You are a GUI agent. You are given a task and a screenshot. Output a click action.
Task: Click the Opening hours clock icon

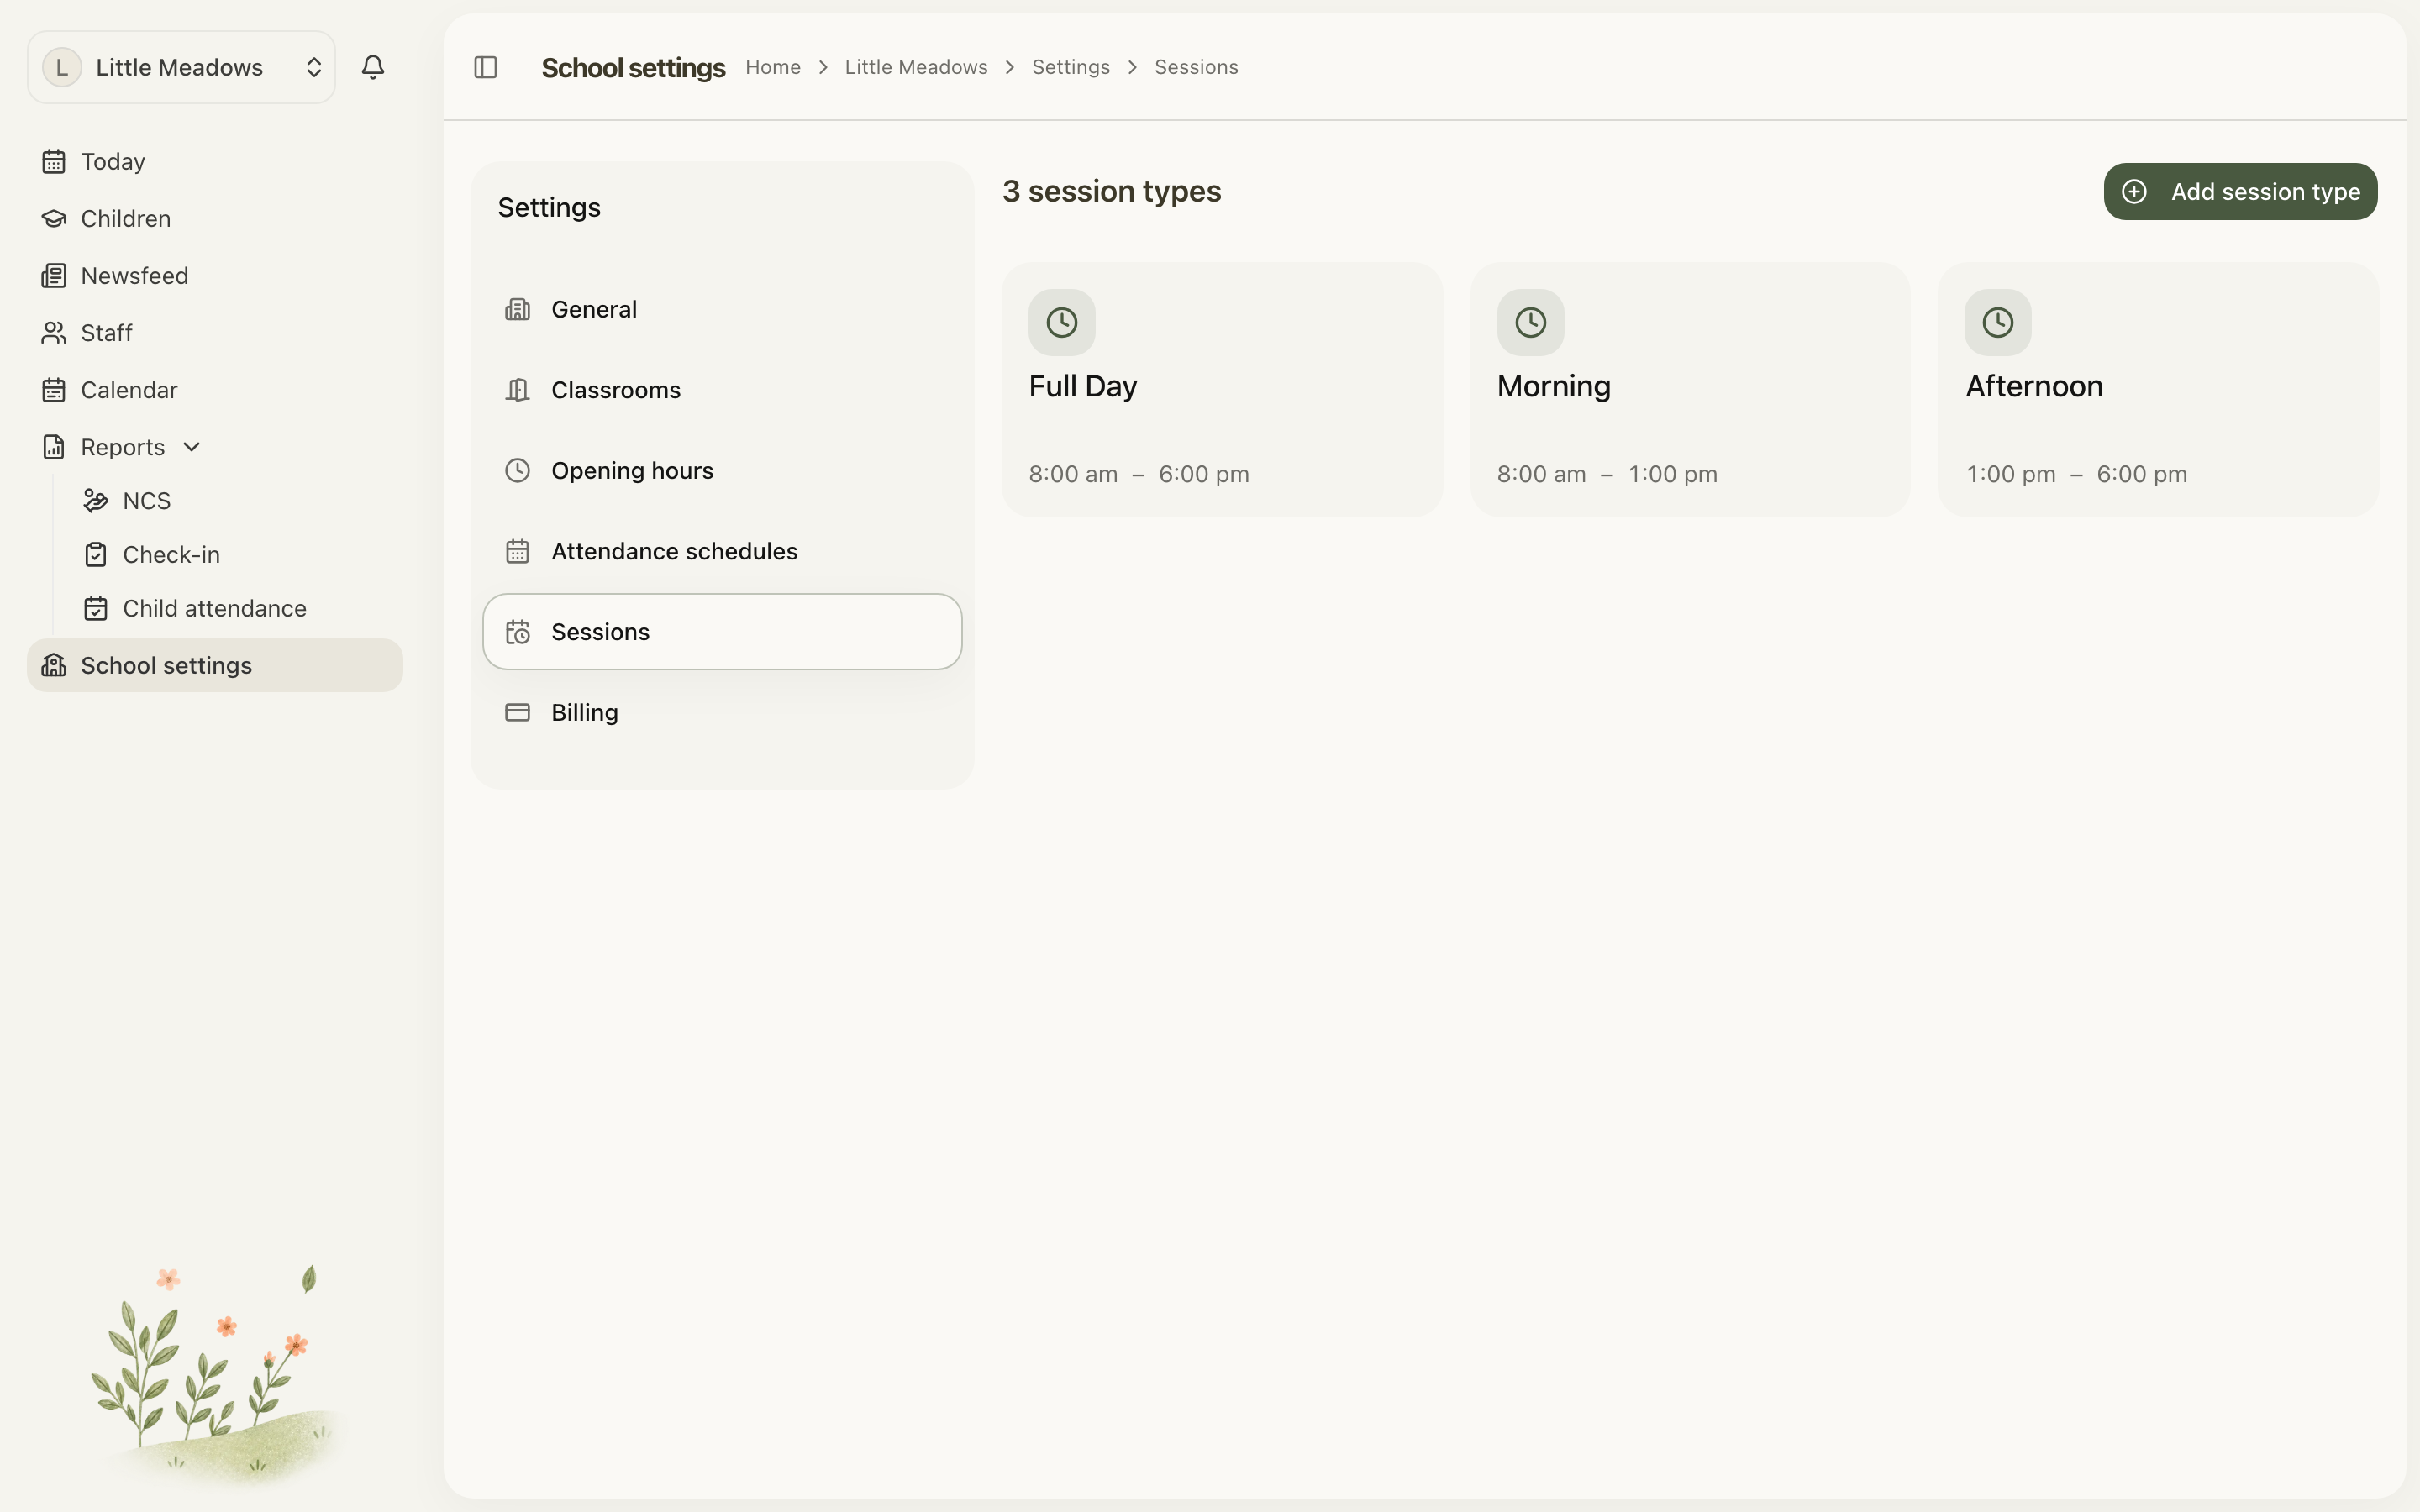pyautogui.click(x=517, y=470)
